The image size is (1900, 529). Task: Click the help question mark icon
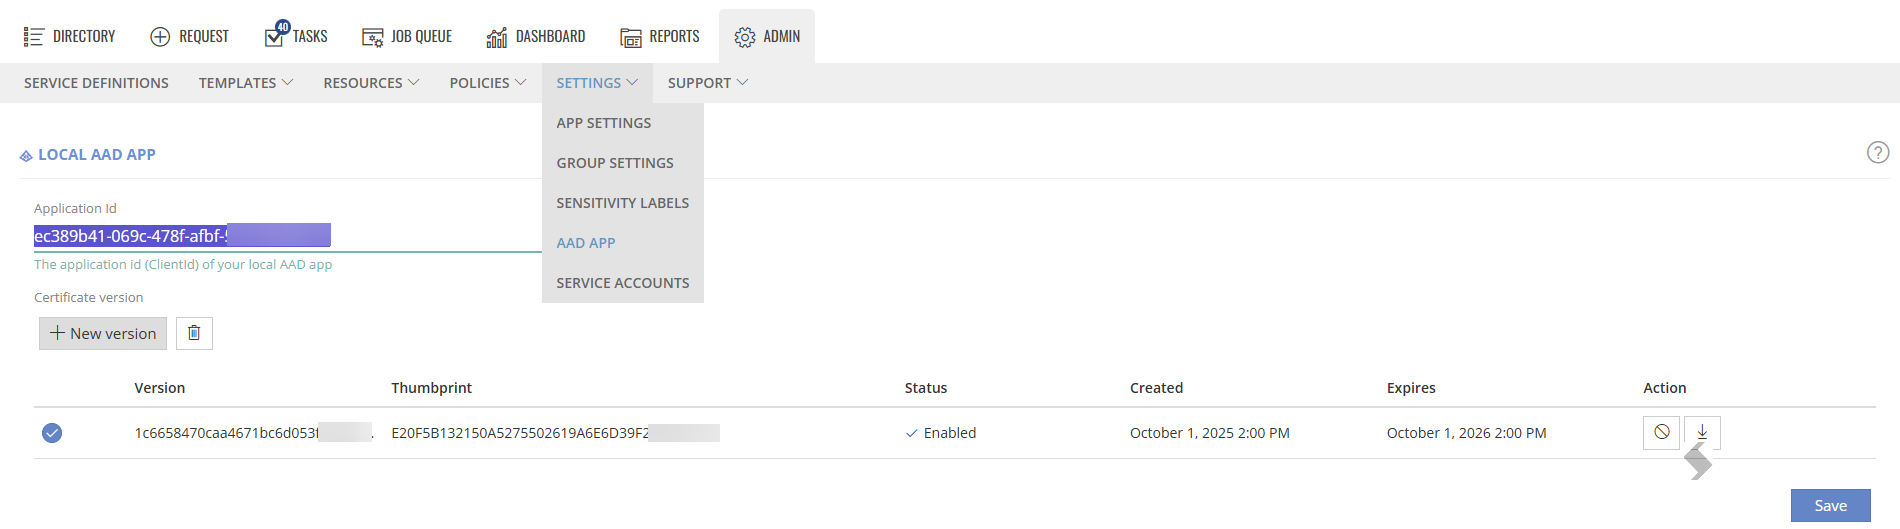[x=1878, y=152]
